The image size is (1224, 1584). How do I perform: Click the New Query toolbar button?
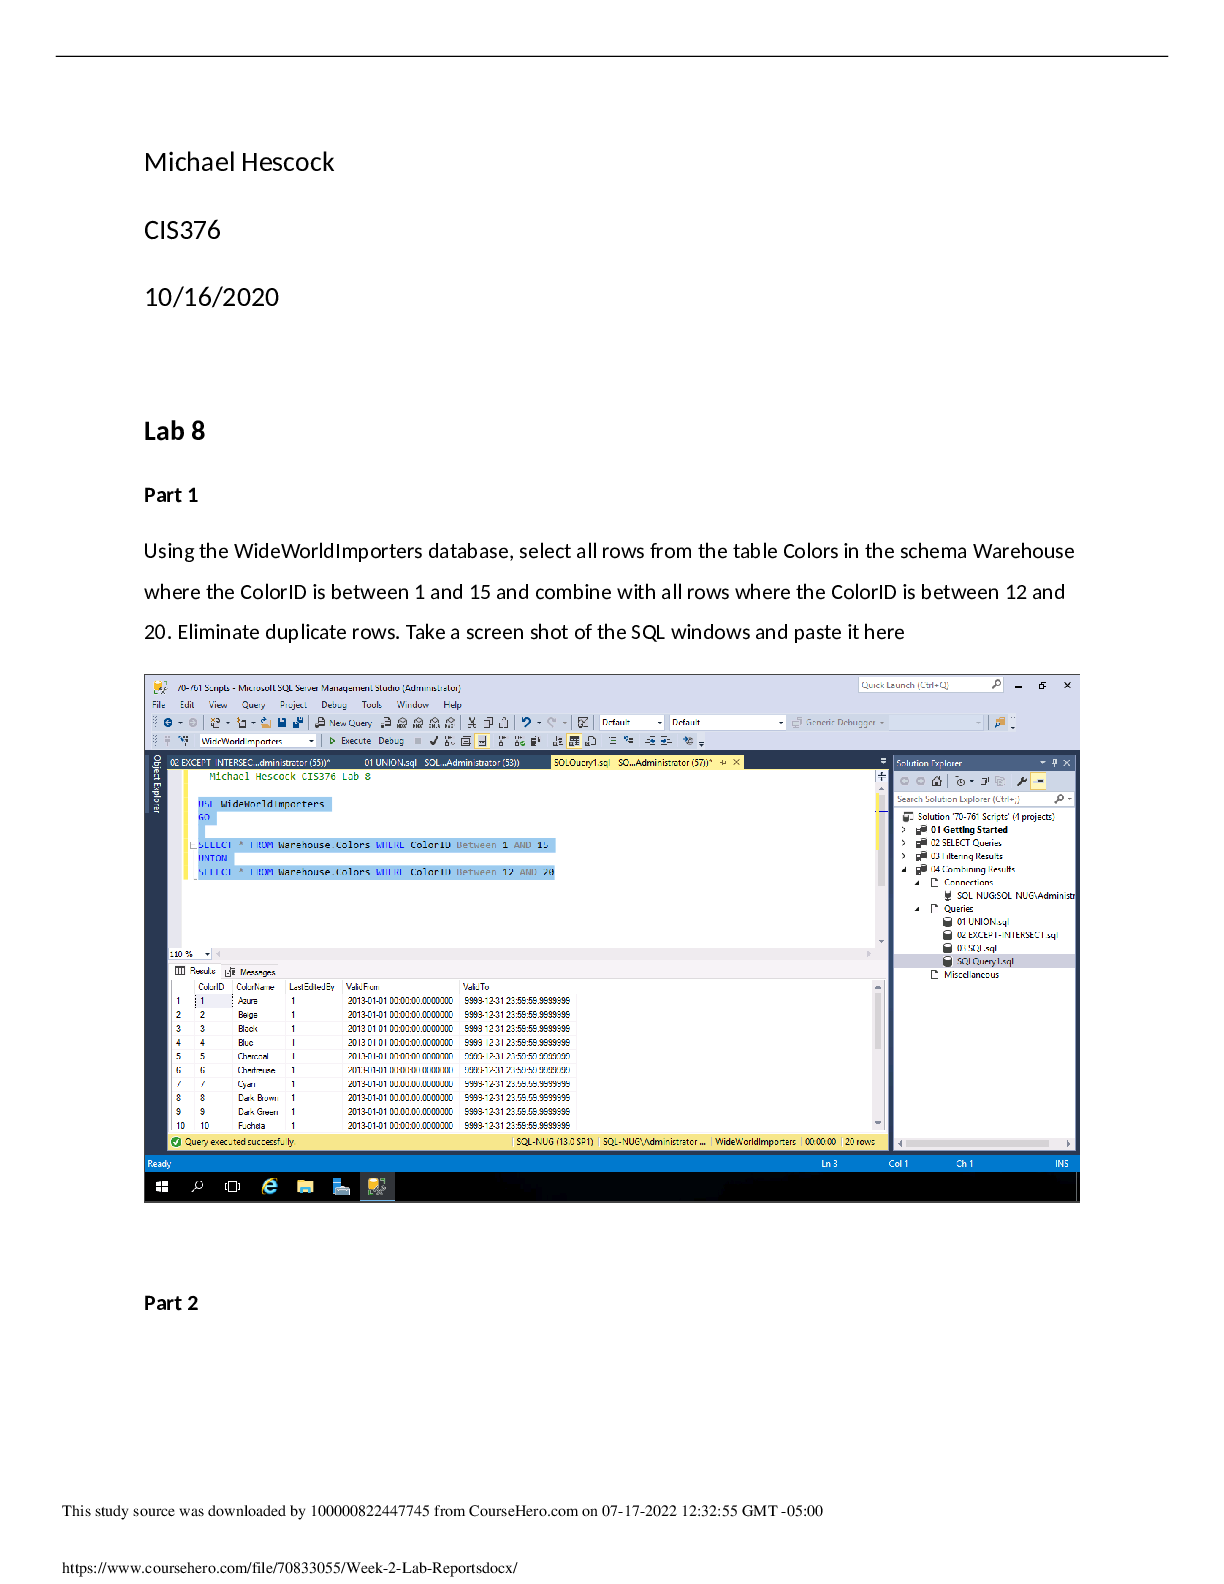pos(343,723)
